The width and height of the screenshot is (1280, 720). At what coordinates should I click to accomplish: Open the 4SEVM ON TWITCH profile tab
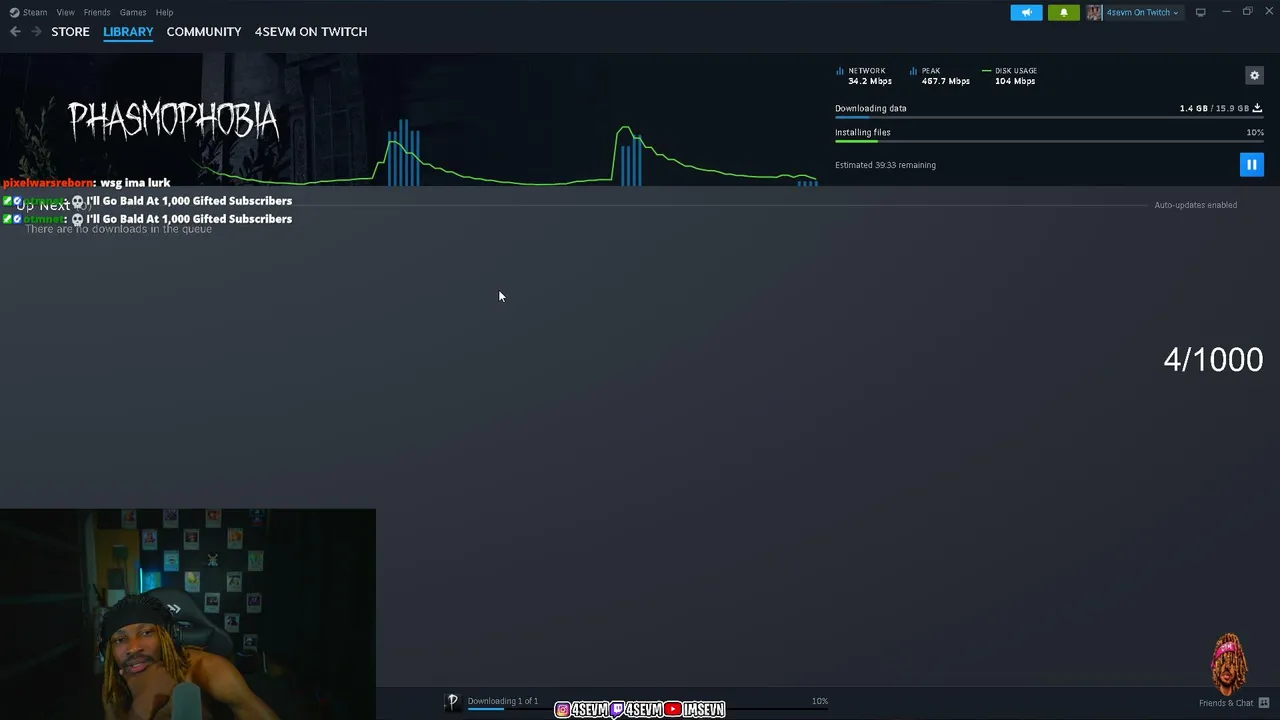(311, 32)
